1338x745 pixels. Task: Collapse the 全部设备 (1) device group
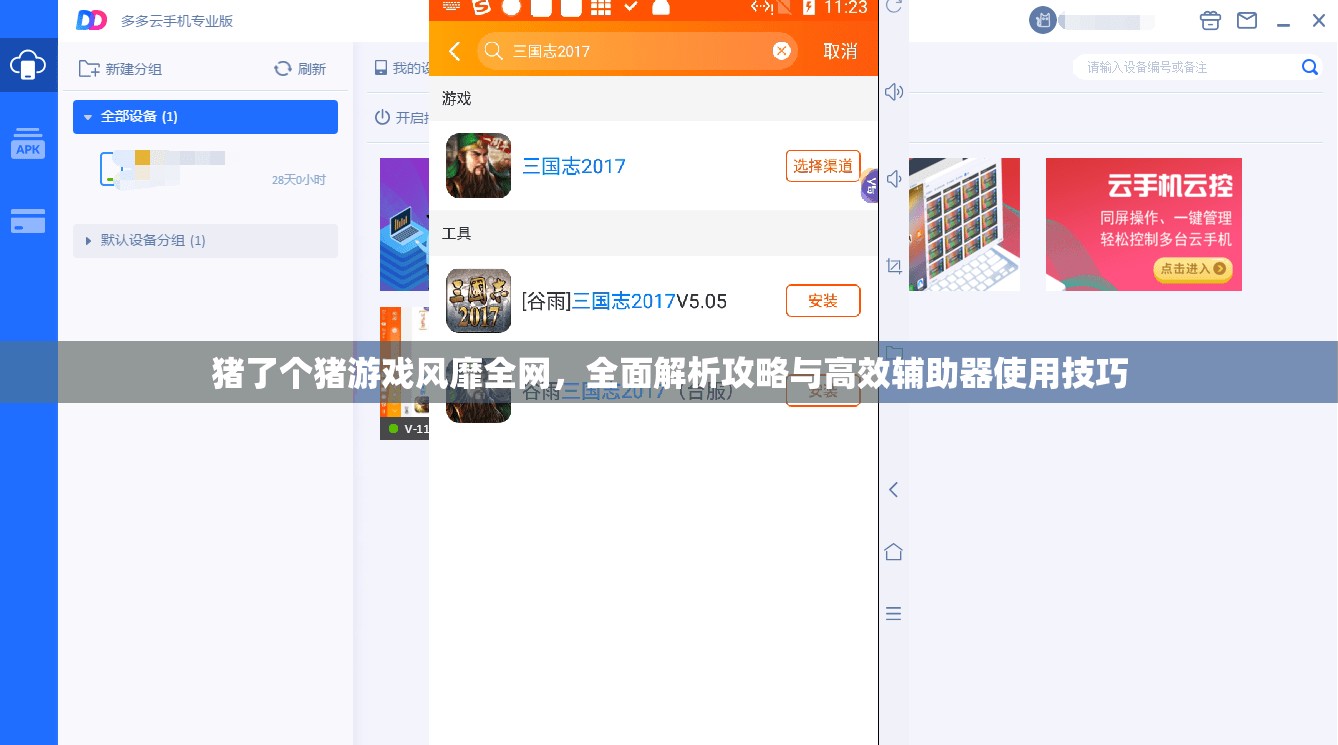139,116
